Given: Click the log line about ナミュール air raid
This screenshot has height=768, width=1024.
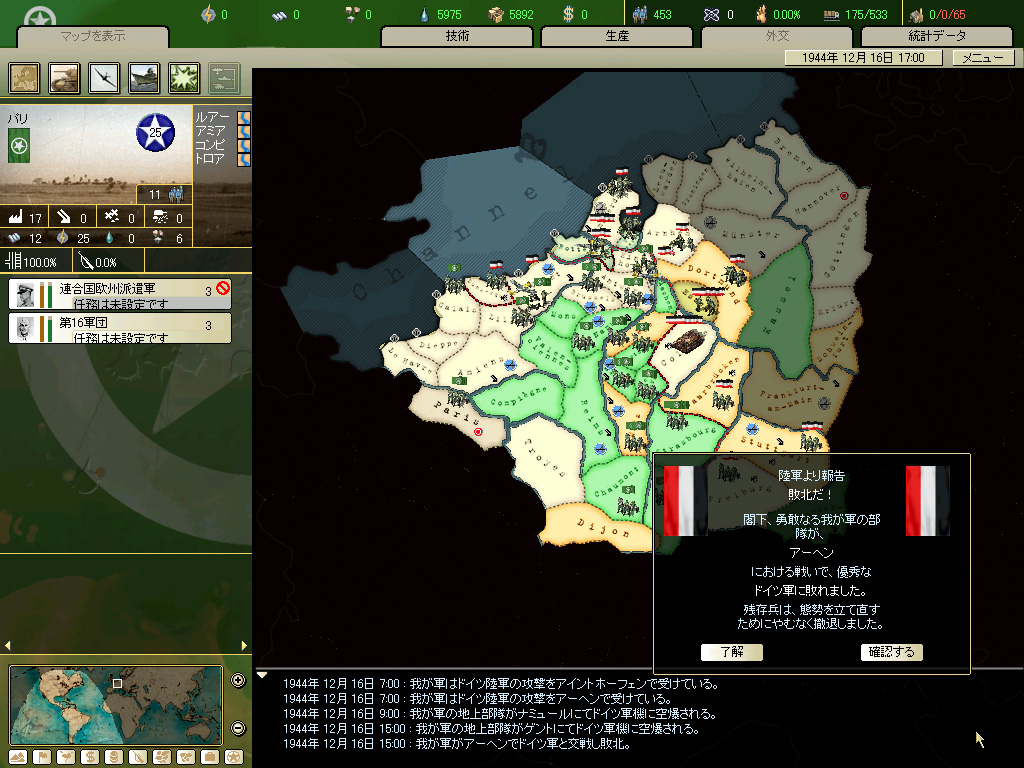Looking at the screenshot, I should pos(500,714).
